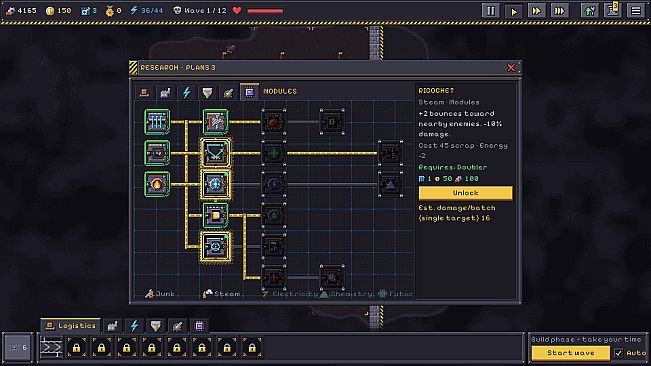Click the Chemistry era label
The image size is (651, 366).
(x=346, y=294)
